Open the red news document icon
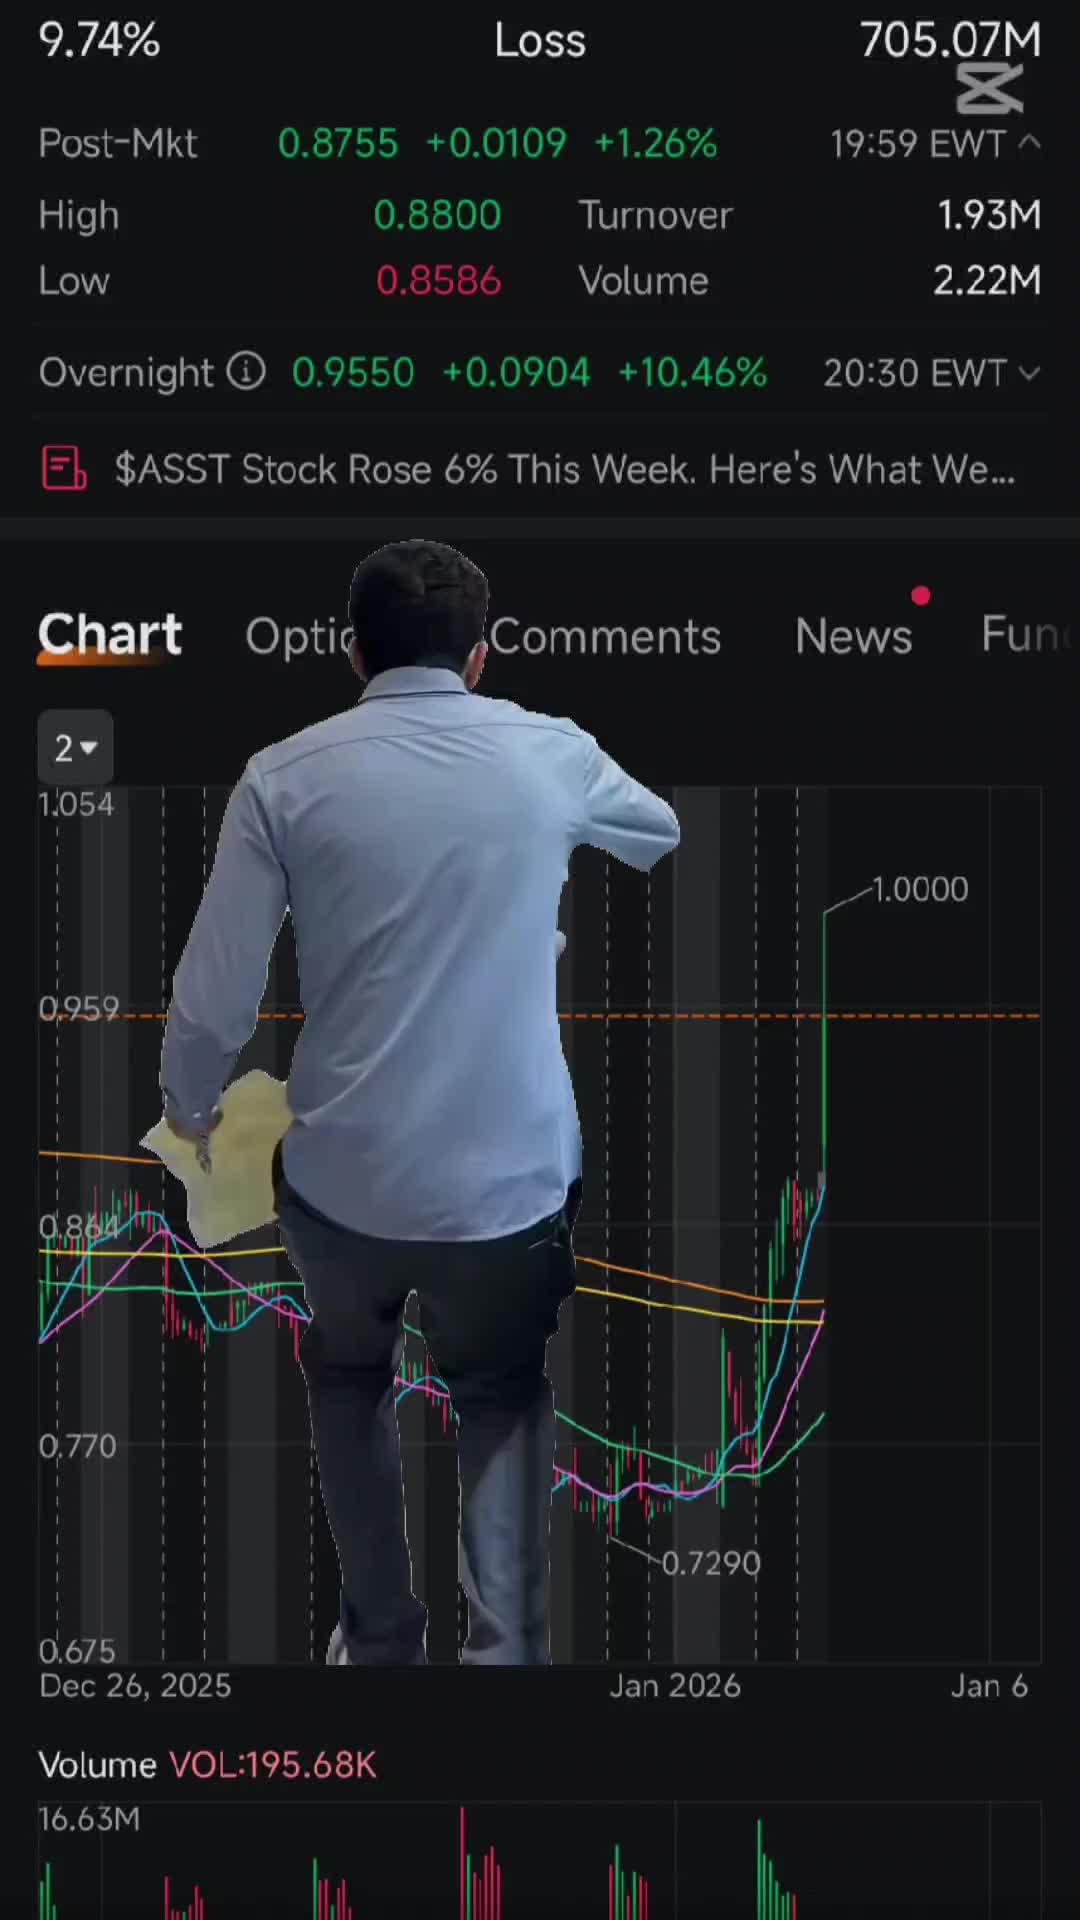Viewport: 1080px width, 1920px height. coord(64,468)
